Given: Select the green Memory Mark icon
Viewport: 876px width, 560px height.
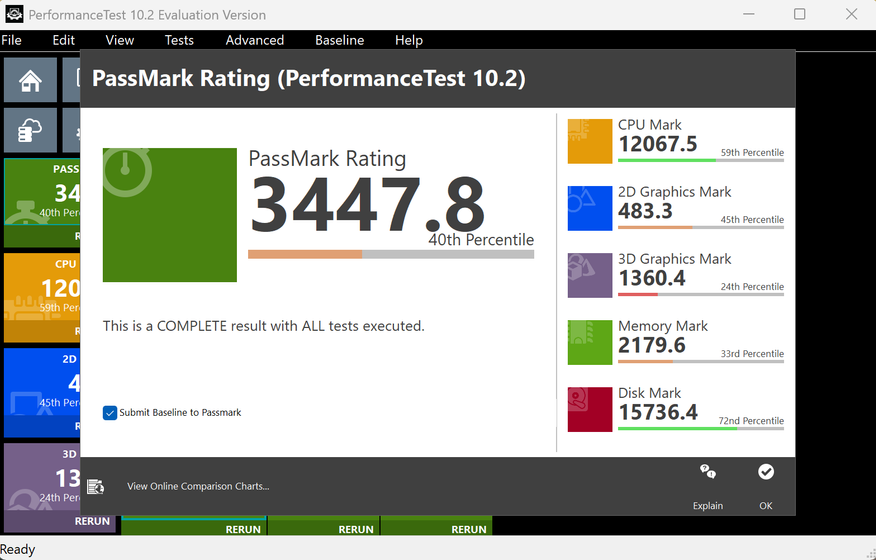Looking at the screenshot, I should (x=590, y=343).
